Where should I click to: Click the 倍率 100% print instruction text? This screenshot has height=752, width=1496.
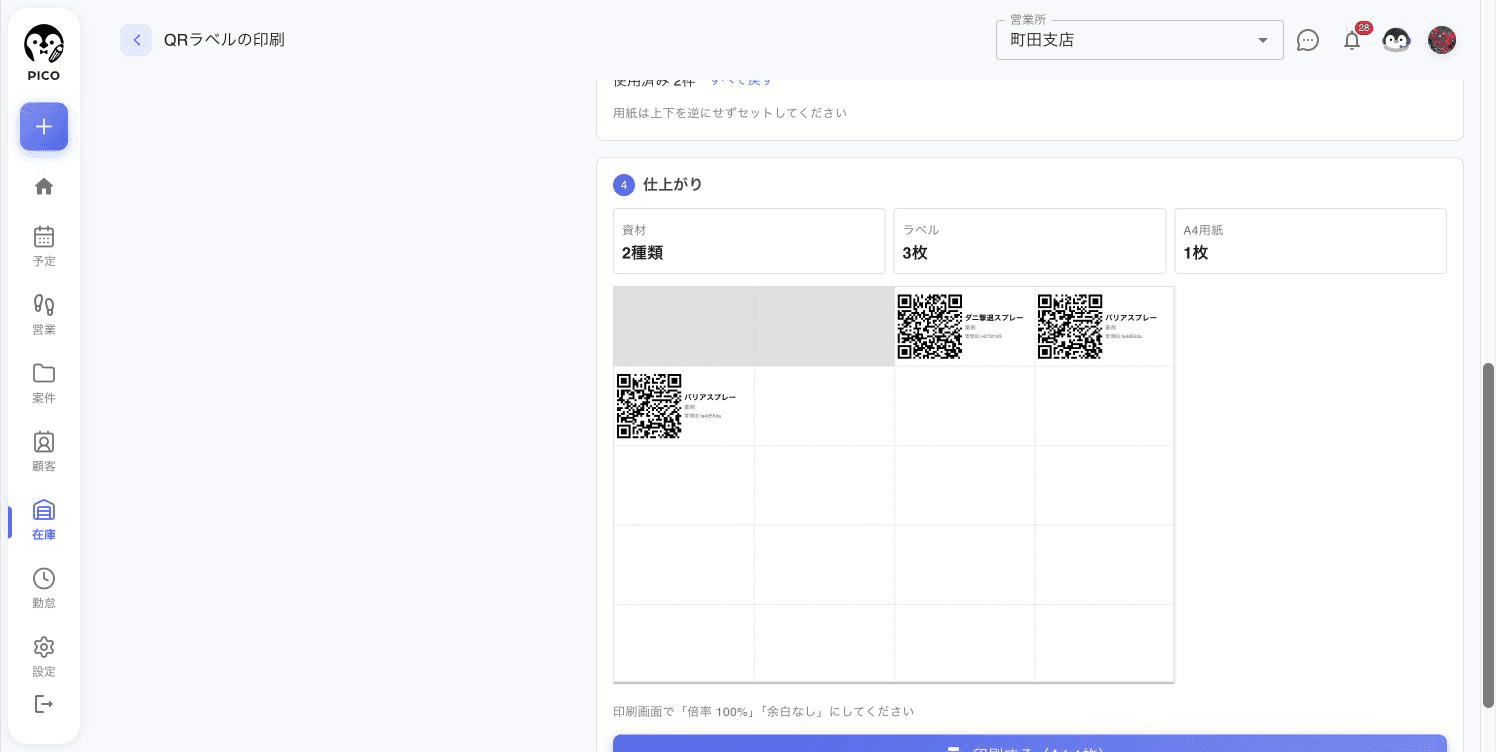coord(763,712)
